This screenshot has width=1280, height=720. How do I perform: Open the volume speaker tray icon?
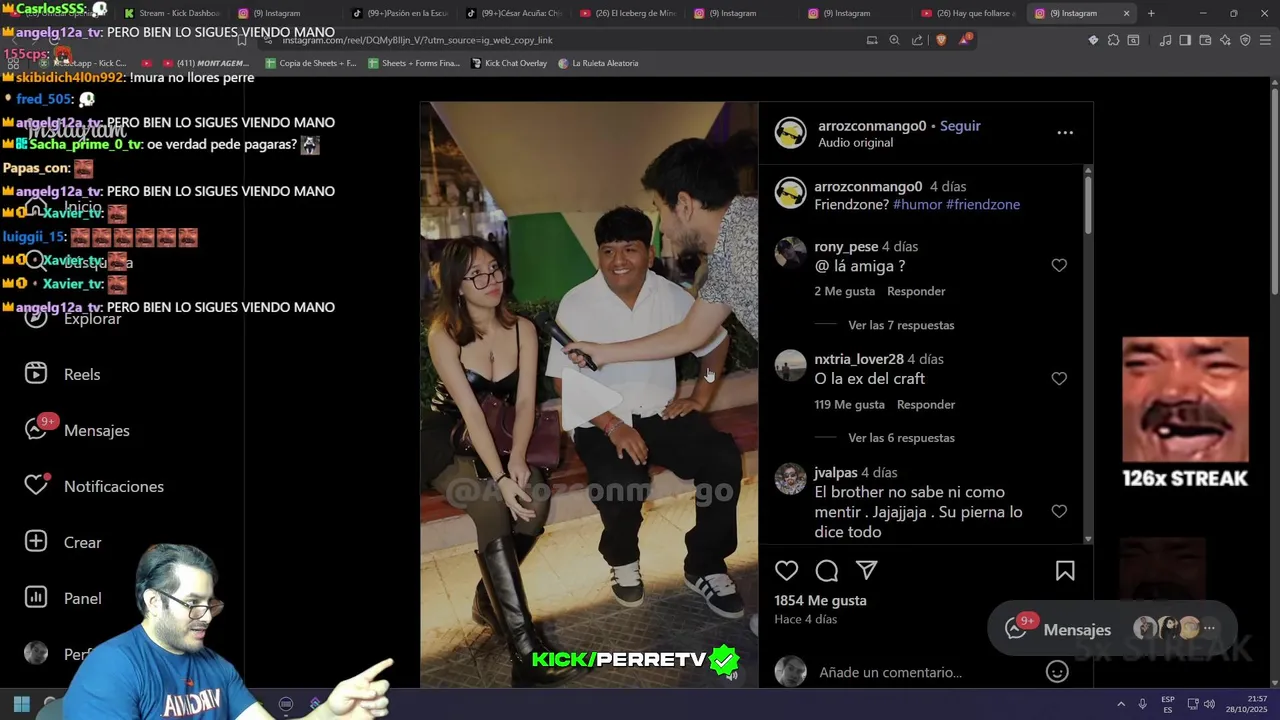(1209, 704)
